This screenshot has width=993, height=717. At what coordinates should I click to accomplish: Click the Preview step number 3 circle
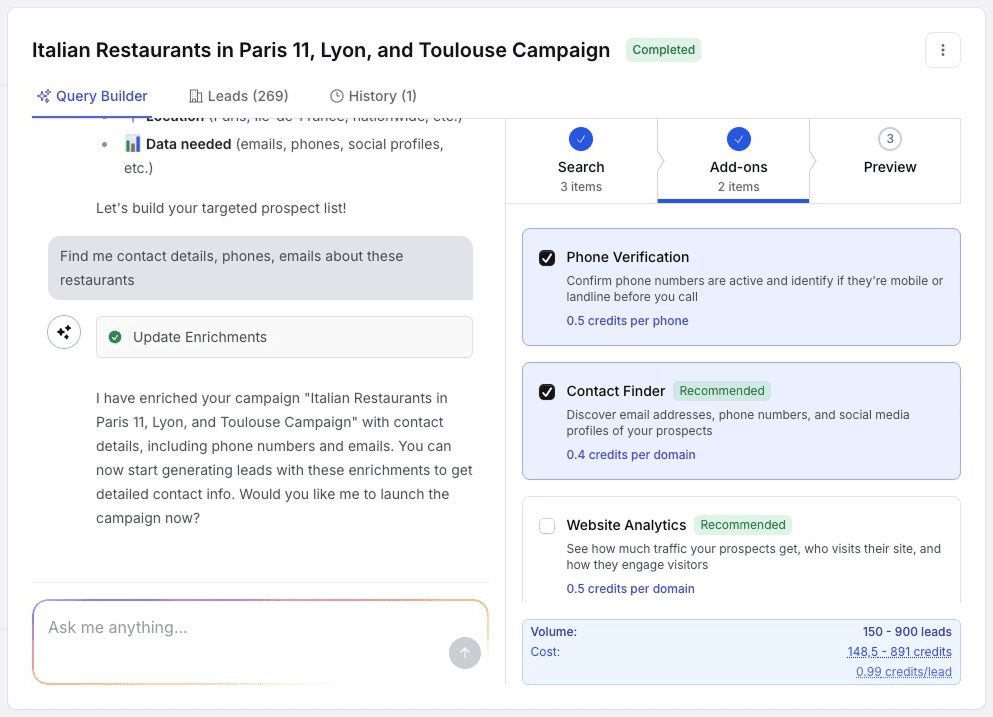889,139
